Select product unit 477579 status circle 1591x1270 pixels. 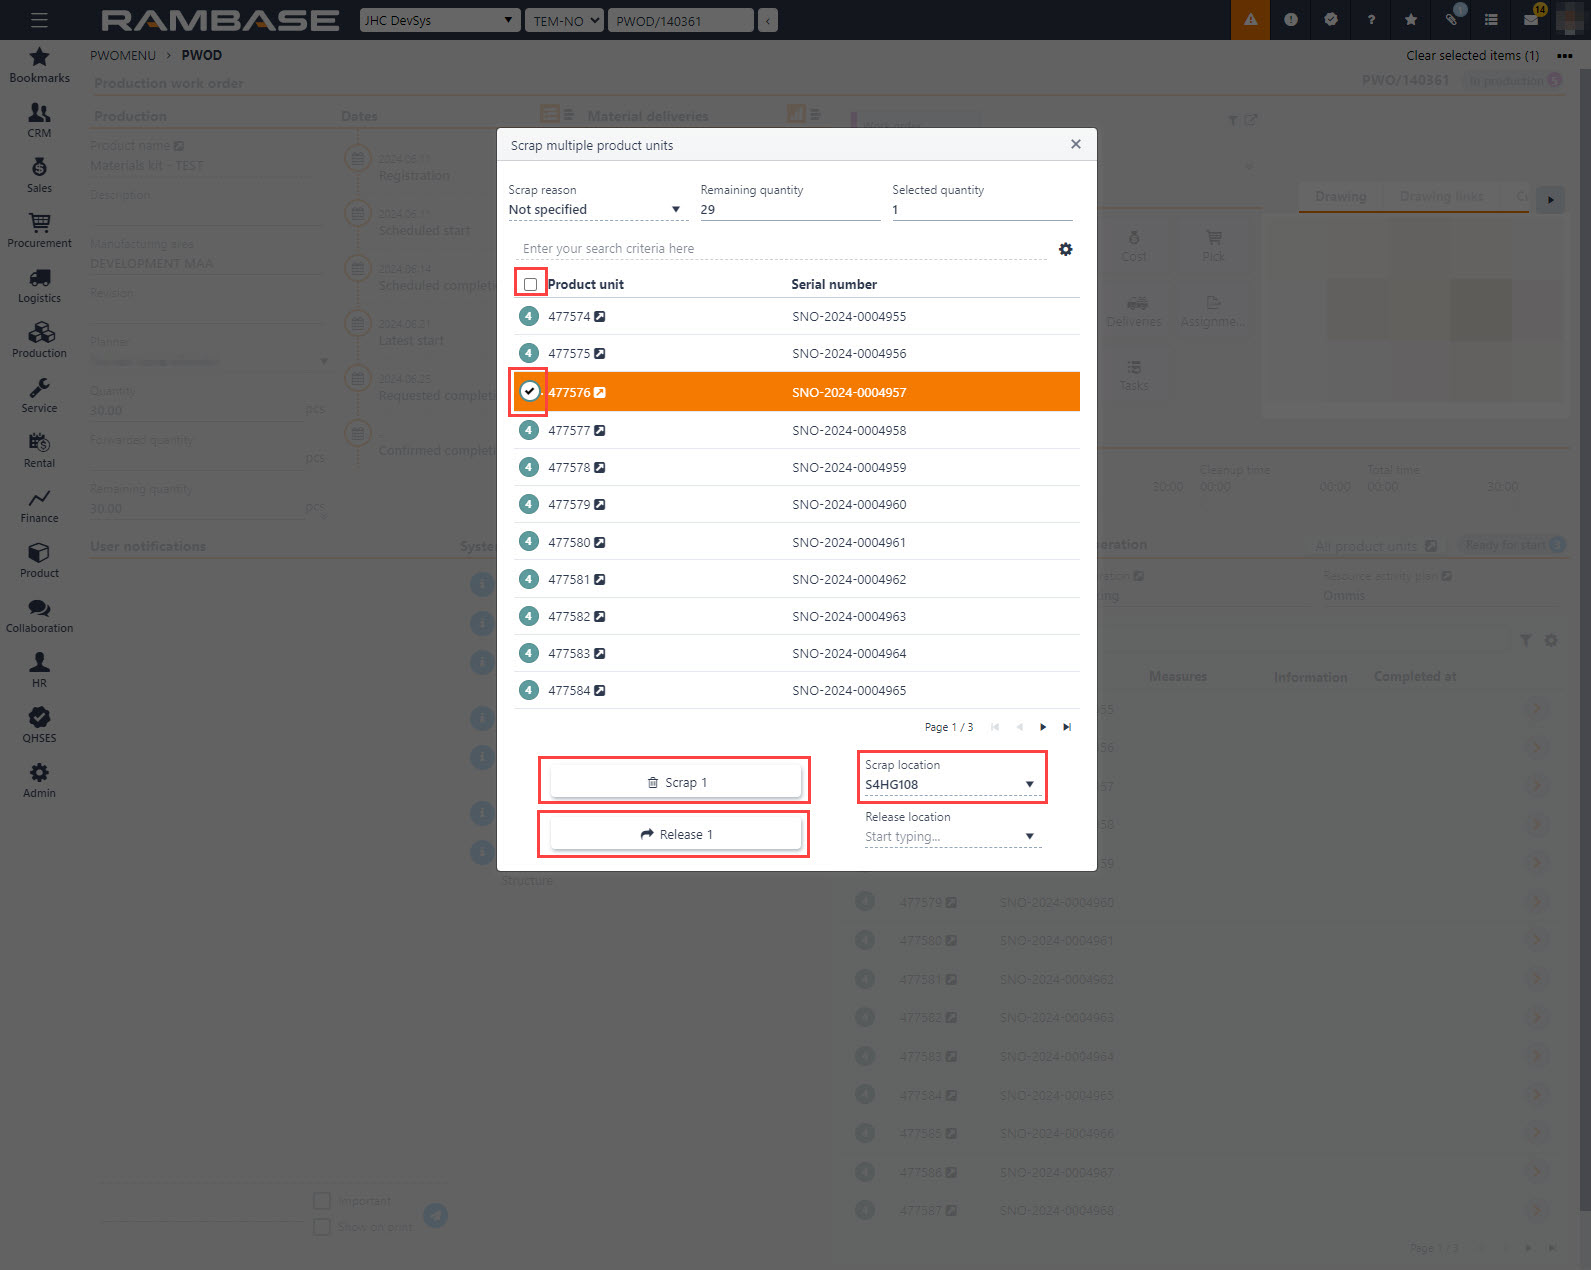(529, 504)
